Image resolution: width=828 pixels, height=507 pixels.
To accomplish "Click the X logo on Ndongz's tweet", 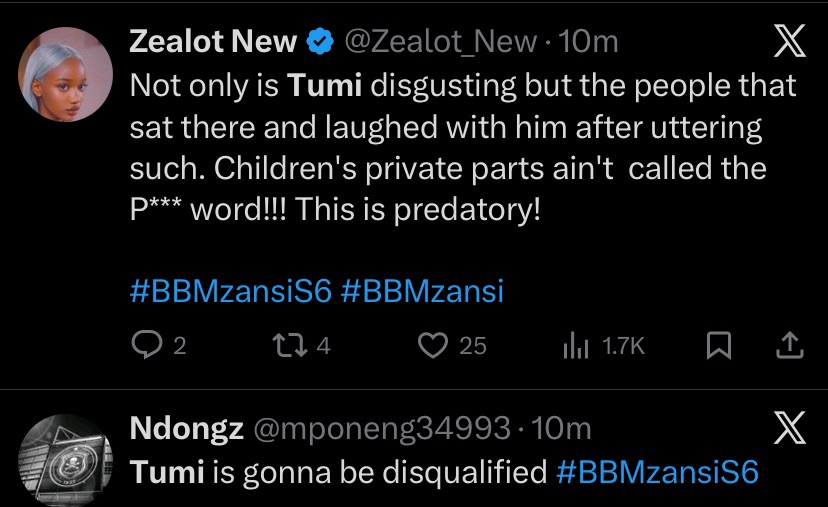I will [789, 430].
